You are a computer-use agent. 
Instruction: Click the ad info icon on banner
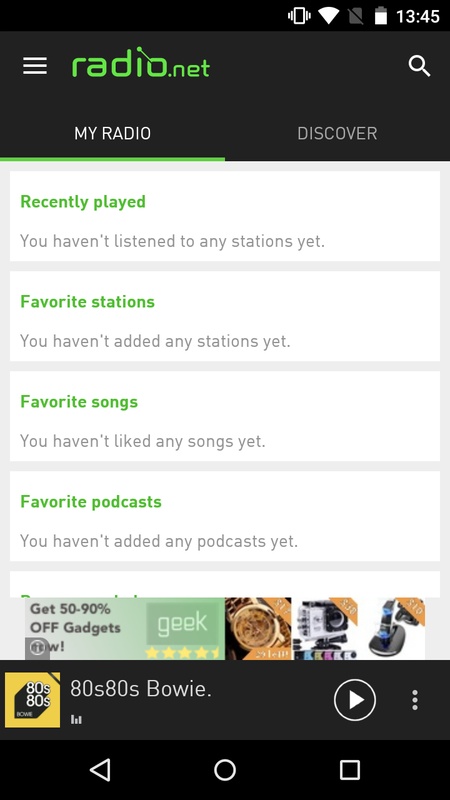pos(37,648)
